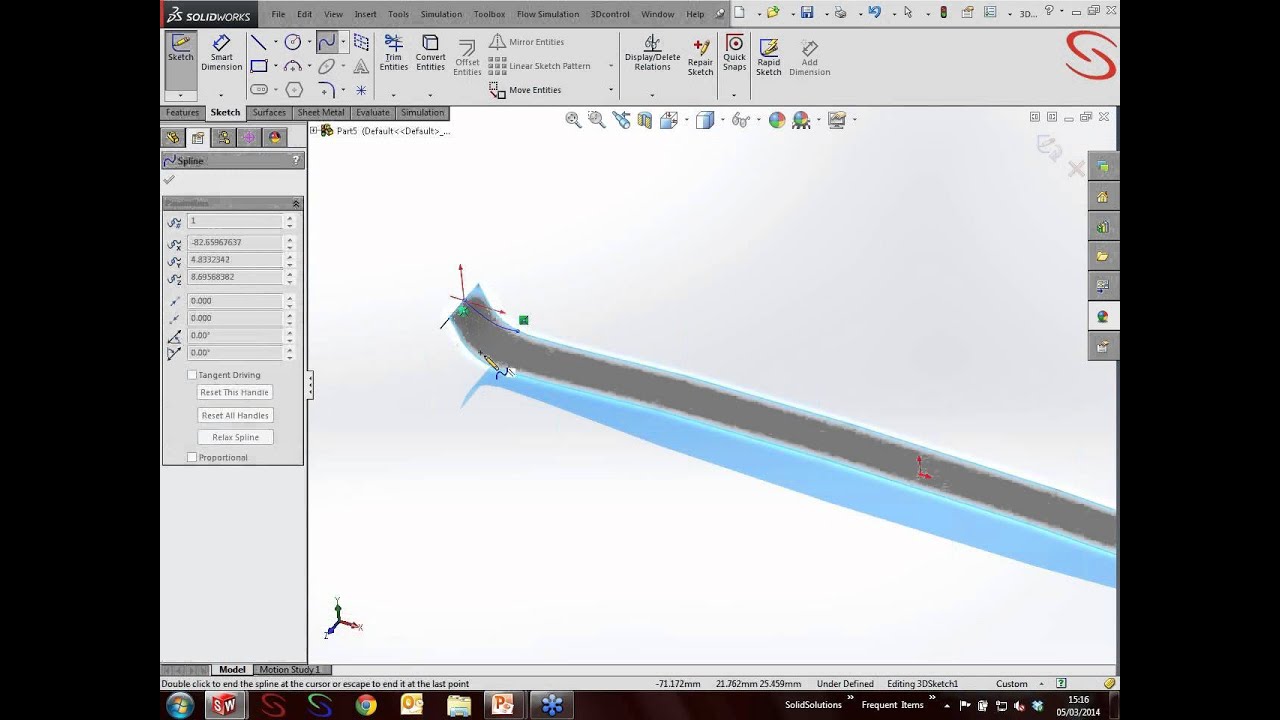Enable the Tangent Driving checkbox
The height and width of the screenshot is (720, 1280).
coord(192,375)
